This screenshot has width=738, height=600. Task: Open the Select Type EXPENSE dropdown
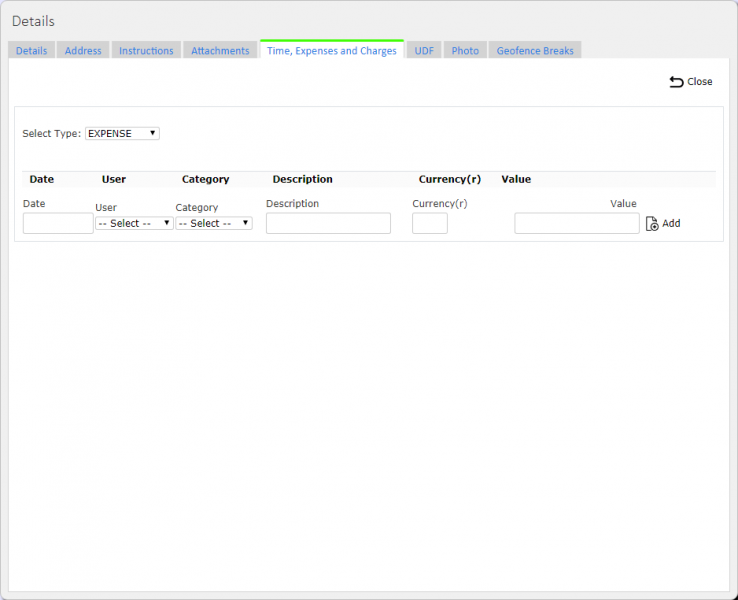click(x=122, y=134)
